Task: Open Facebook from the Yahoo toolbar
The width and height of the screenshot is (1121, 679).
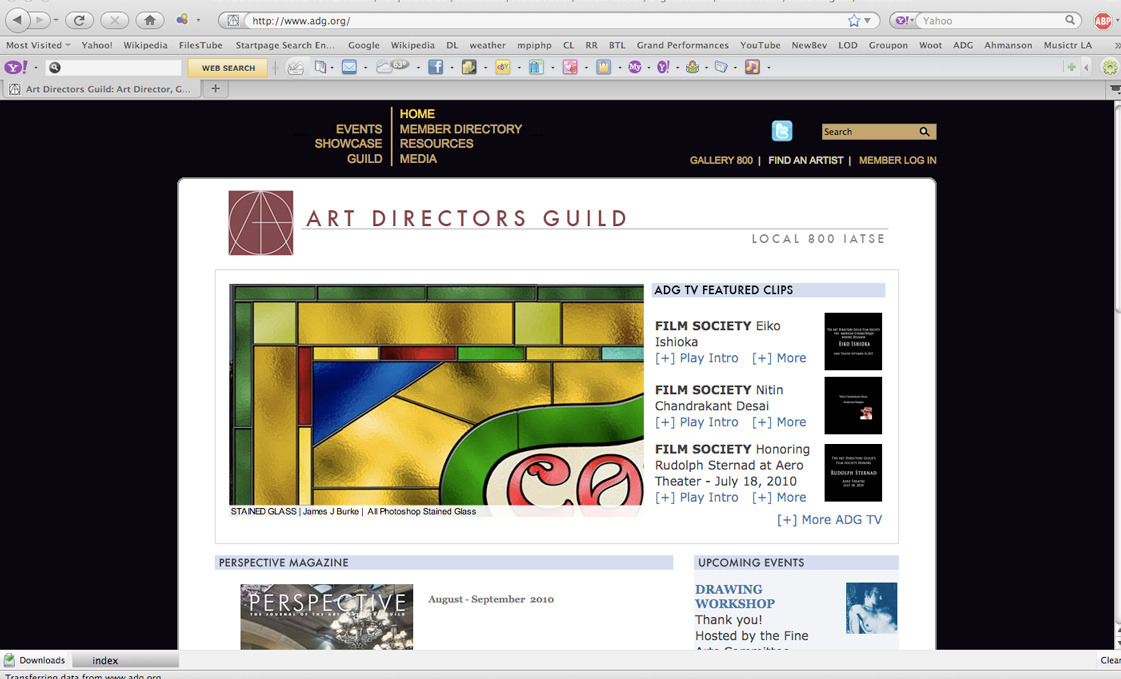Action: 435,67
